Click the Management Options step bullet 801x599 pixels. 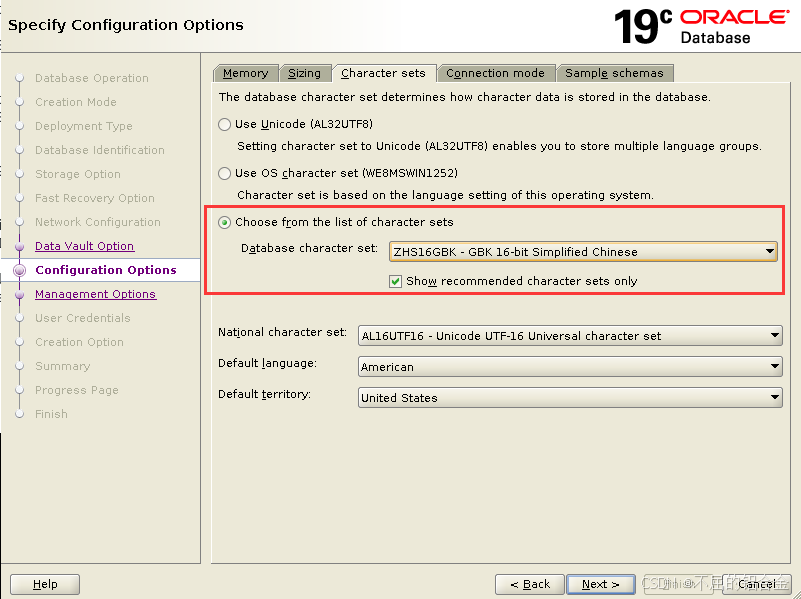[x=19, y=295]
